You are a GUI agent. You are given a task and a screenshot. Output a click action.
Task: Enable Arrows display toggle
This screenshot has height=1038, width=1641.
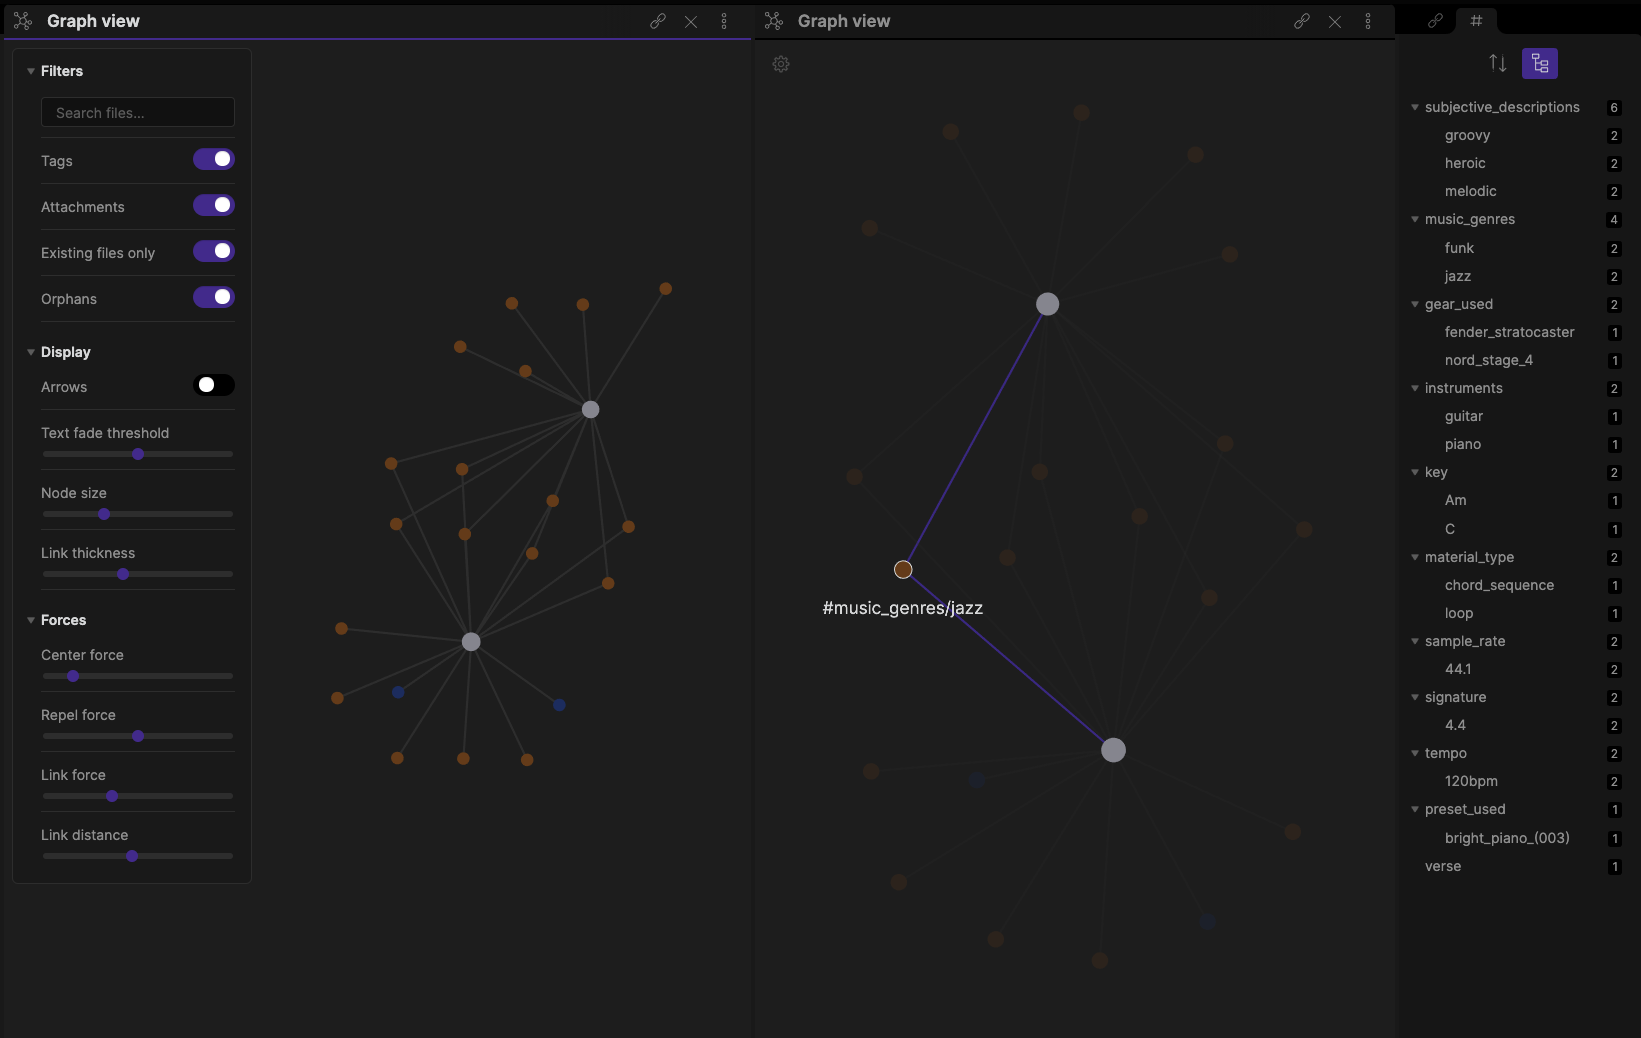pos(214,385)
